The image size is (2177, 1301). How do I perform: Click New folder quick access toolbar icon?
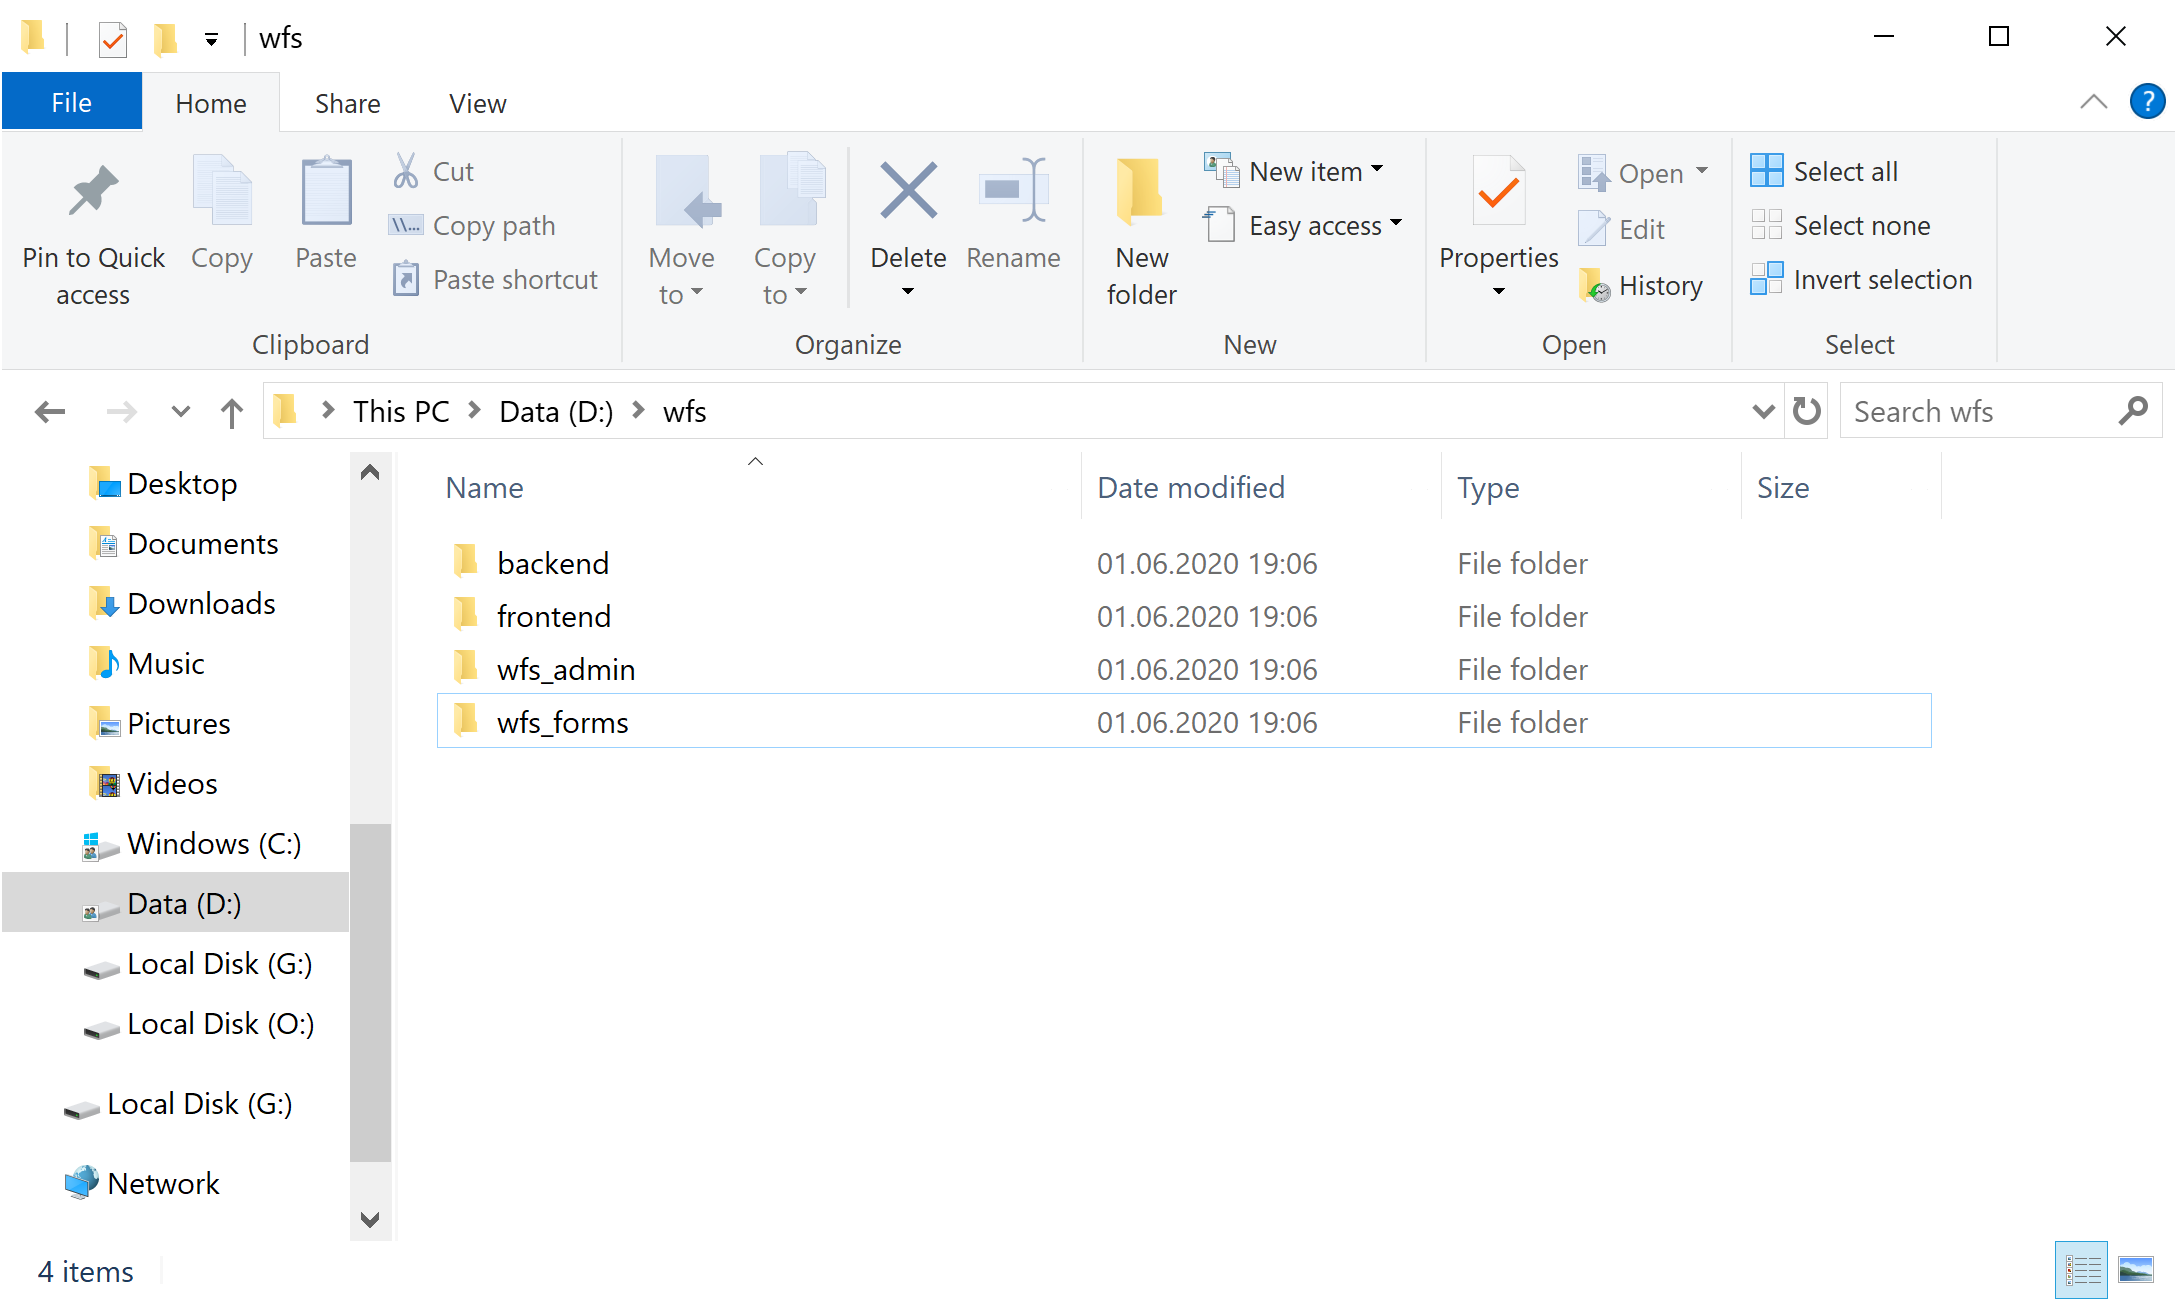[165, 39]
